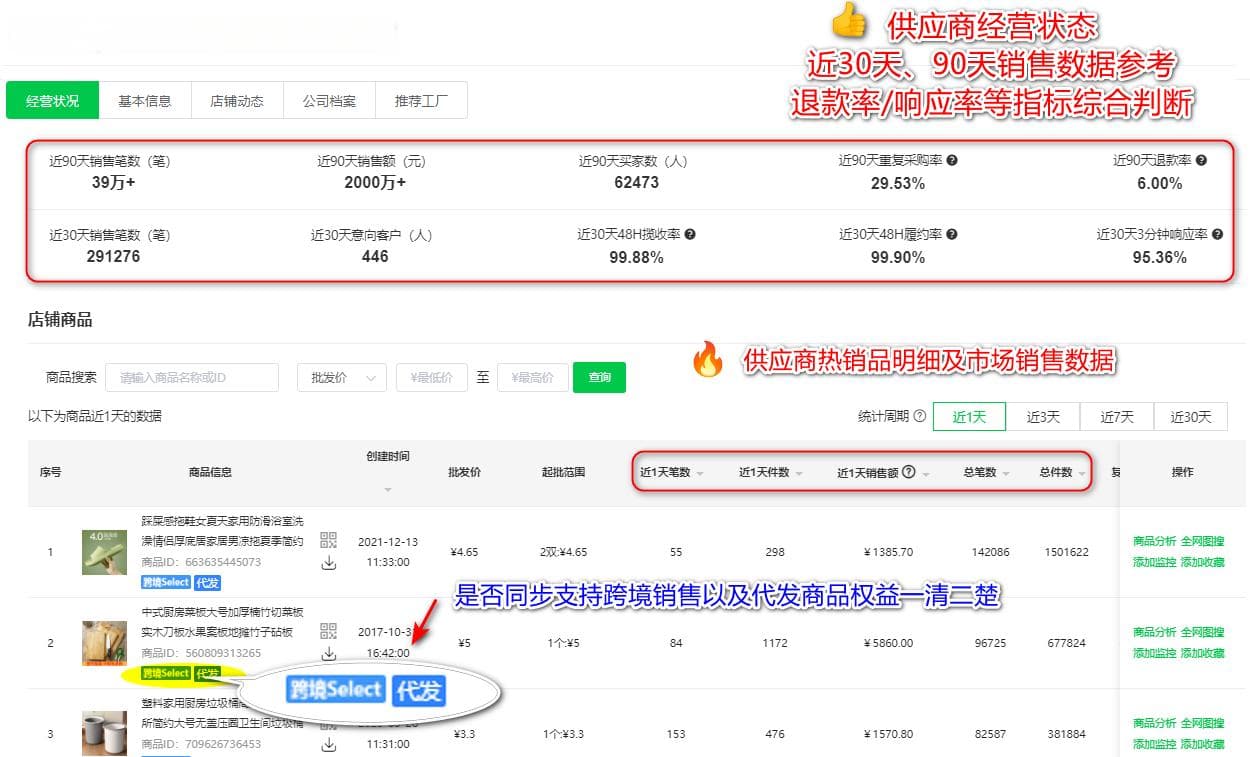The width and height of the screenshot is (1250, 757).
Task: Click 近90天买家数 value 62473
Action: click(636, 182)
